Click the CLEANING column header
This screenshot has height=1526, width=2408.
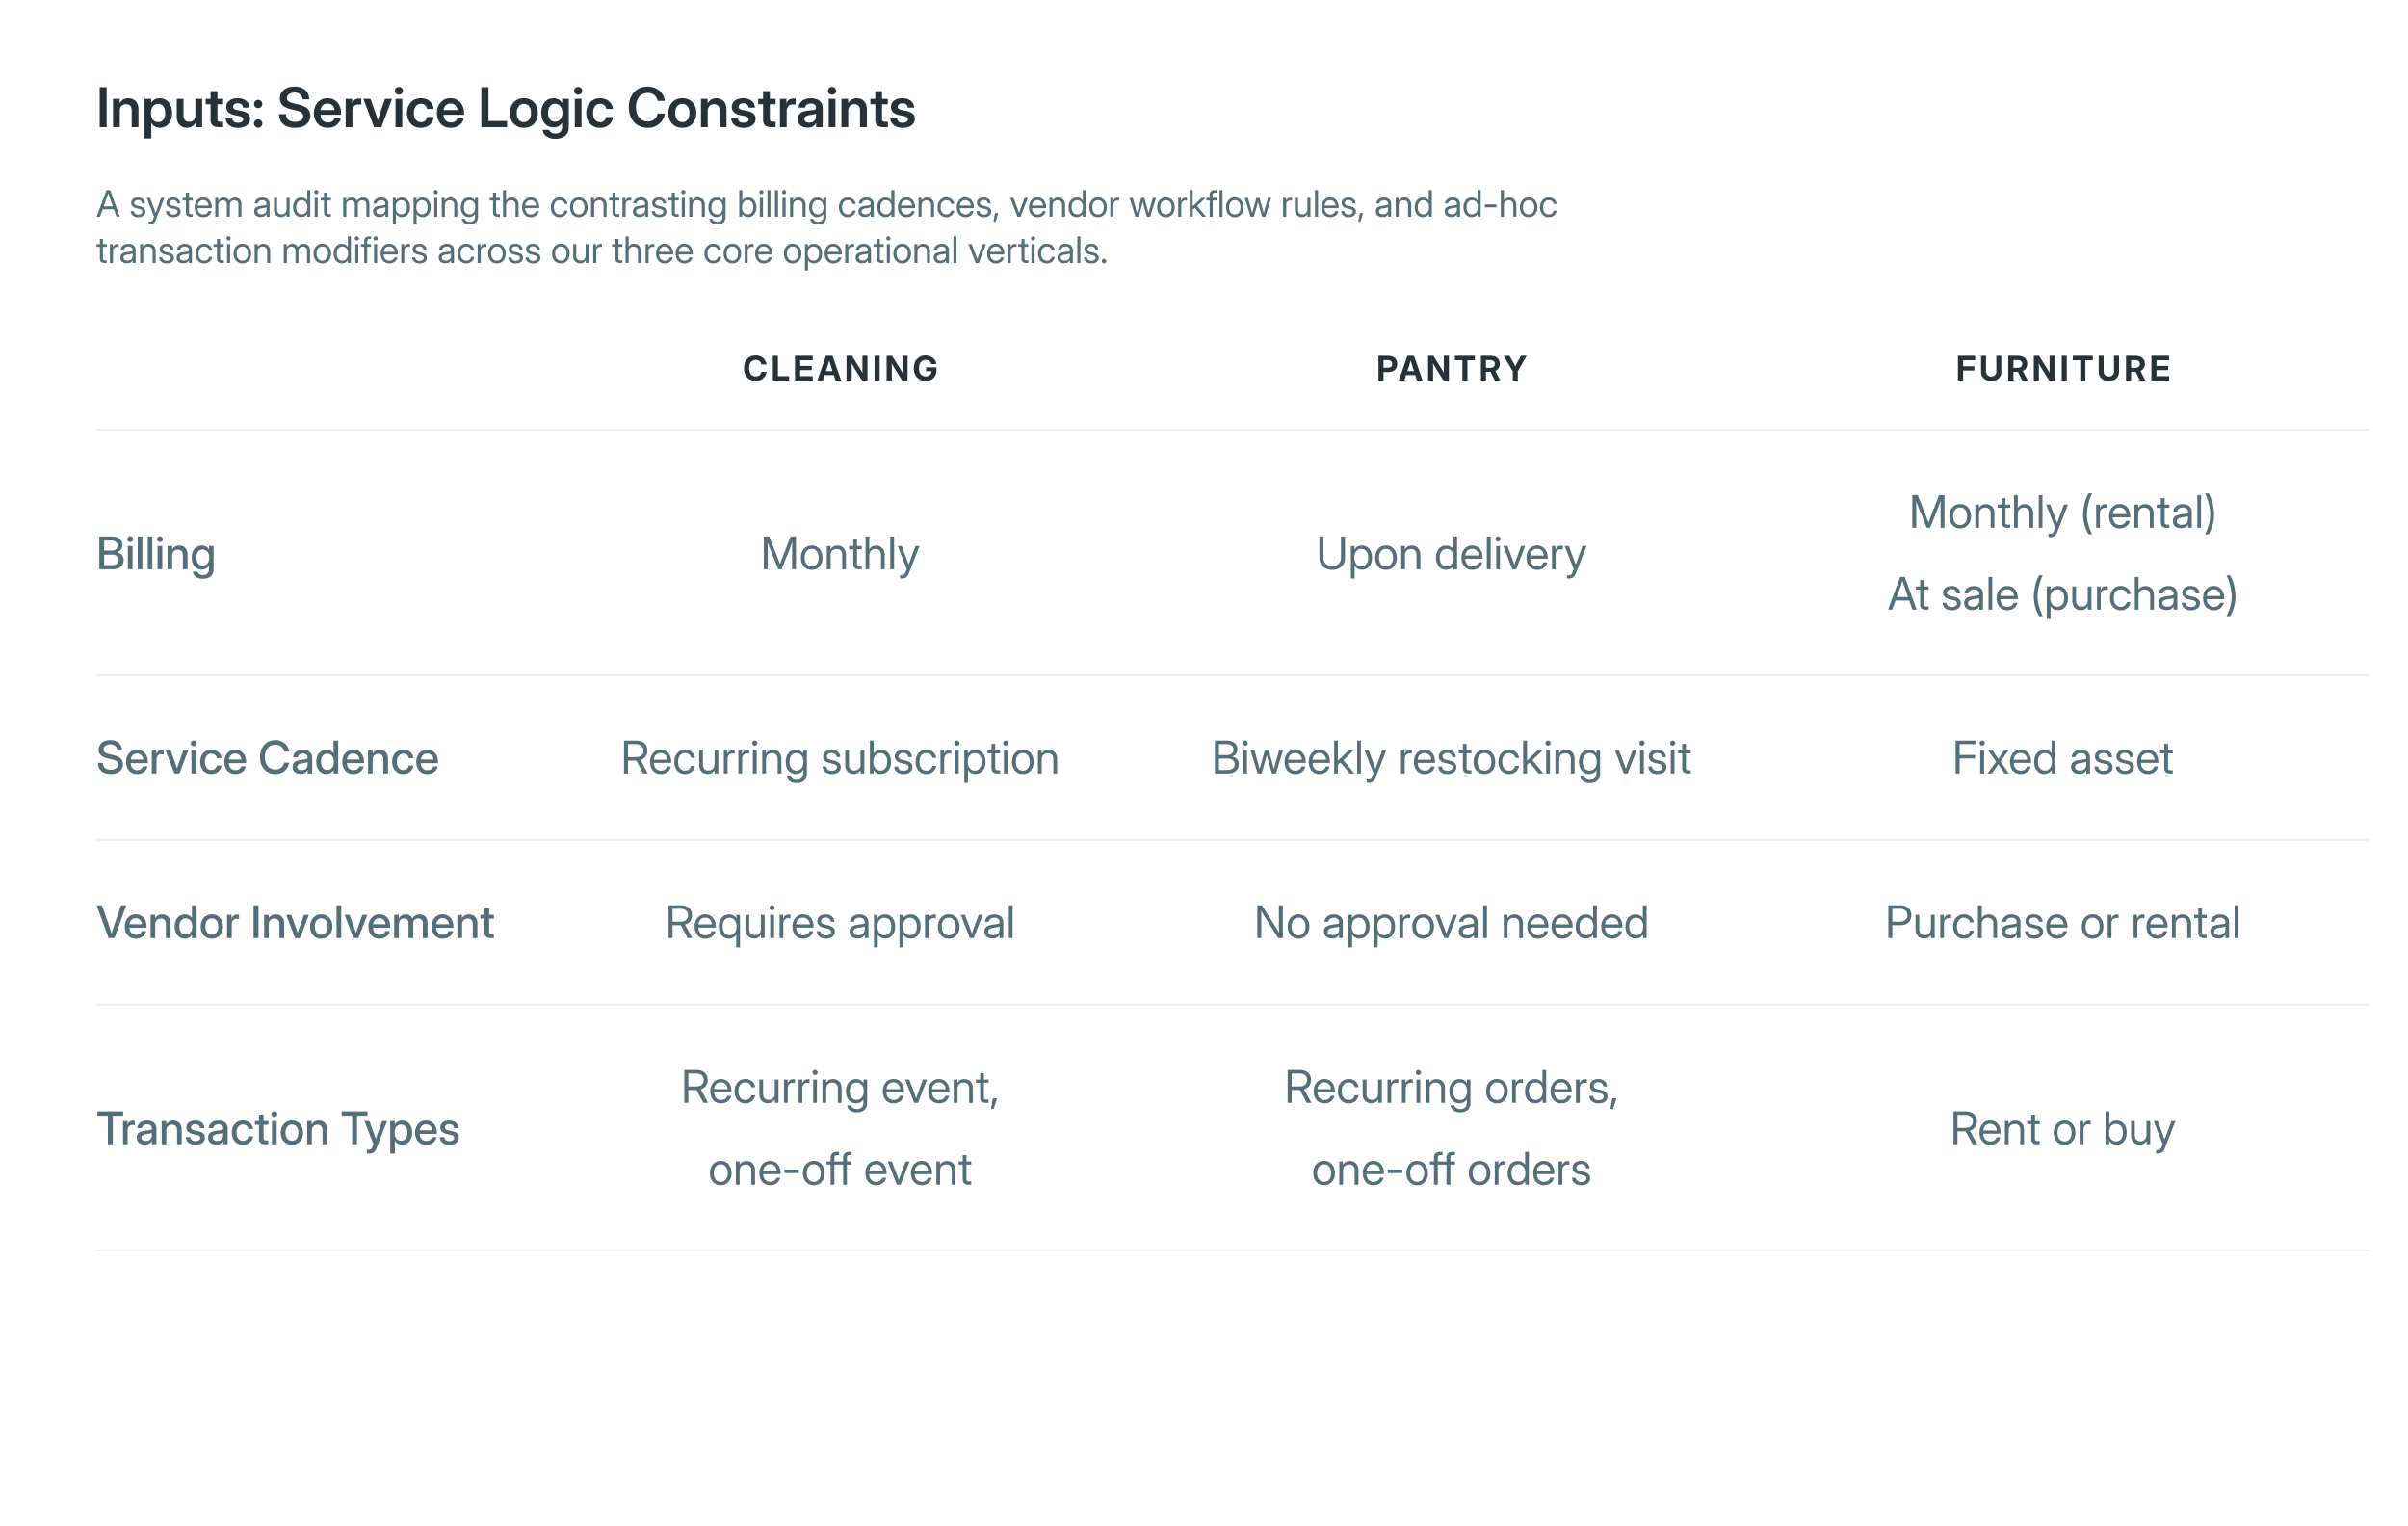coord(840,369)
